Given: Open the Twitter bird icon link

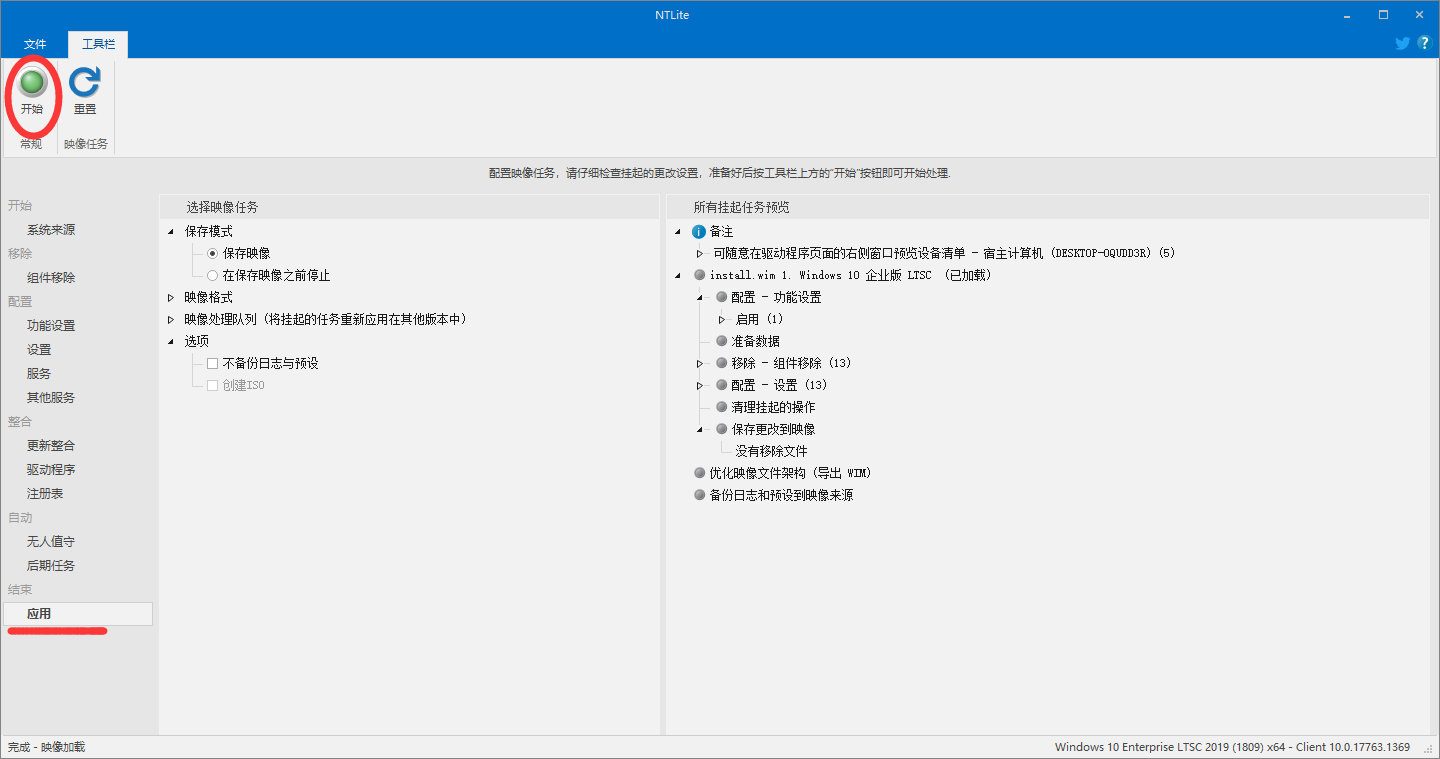Looking at the screenshot, I should coord(1403,43).
